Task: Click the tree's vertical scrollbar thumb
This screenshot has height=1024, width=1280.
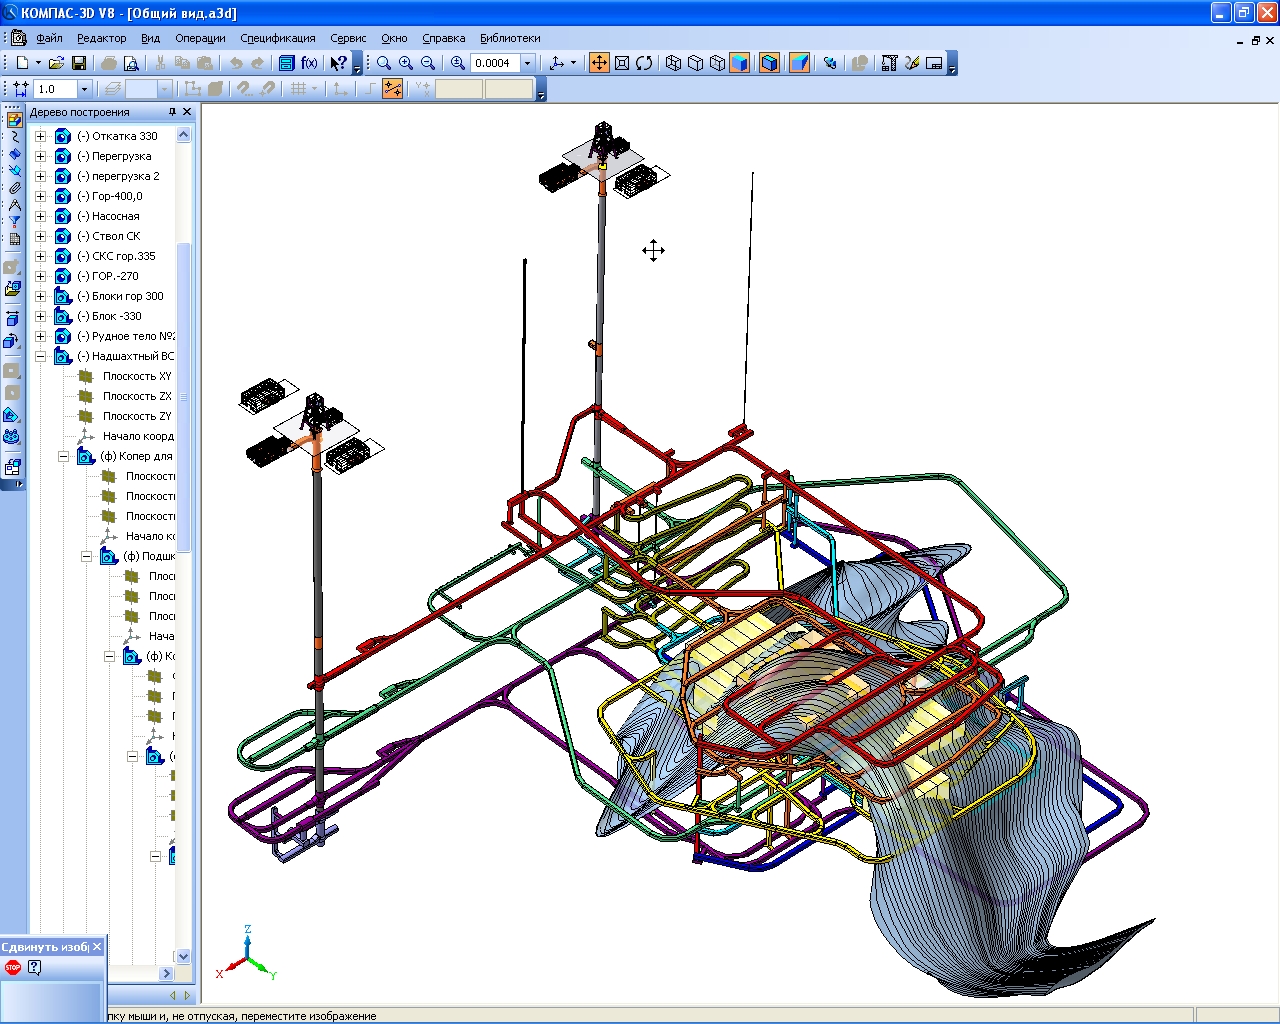Action: (183, 396)
